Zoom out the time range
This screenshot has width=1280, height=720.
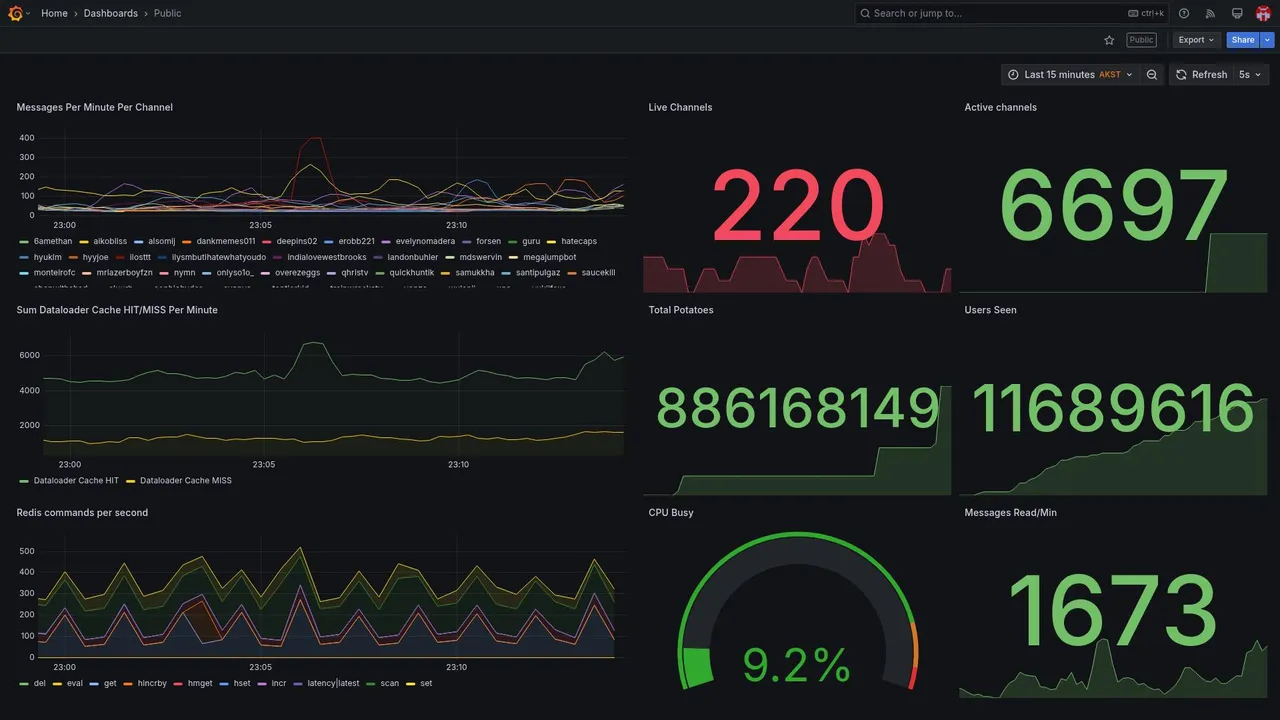coord(1152,75)
